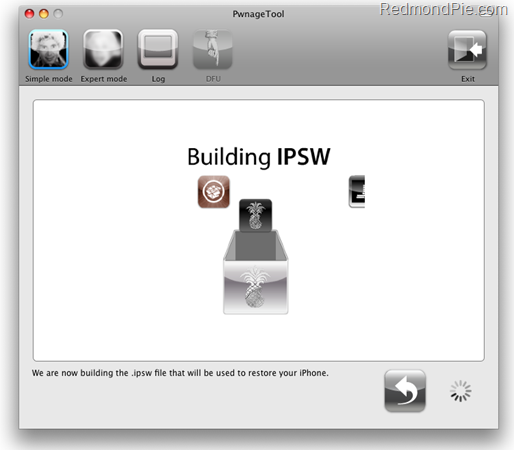514x450 pixels.
Task: Click the PwnageTool window title
Action: pos(258,14)
